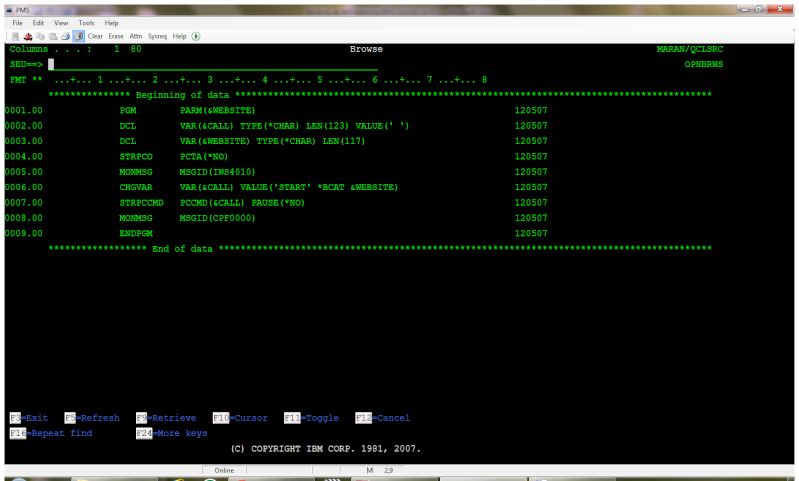Open the Edit menu
Image resolution: width=799 pixels, height=481 pixels.
[38, 23]
